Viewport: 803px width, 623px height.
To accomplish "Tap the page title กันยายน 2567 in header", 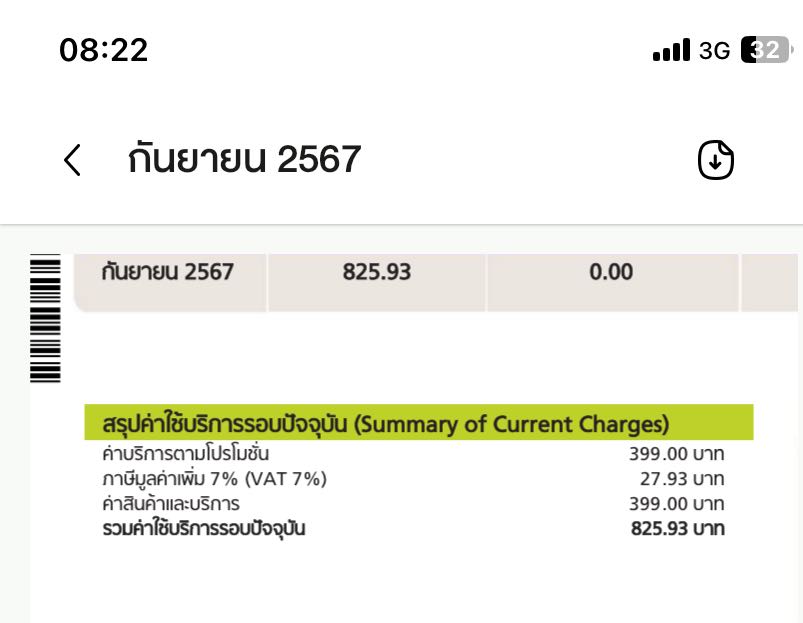I will click(x=244, y=160).
